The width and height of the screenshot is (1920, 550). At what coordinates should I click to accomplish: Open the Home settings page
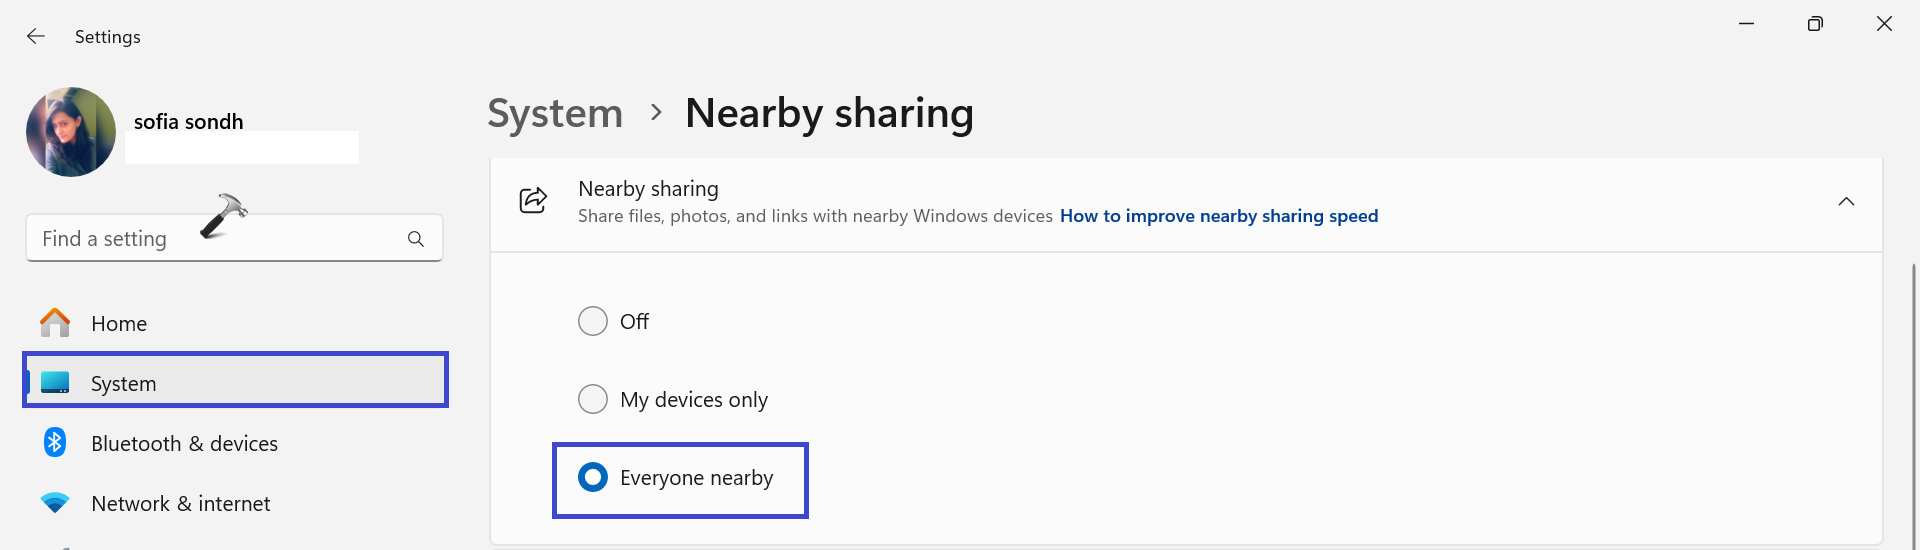point(119,324)
